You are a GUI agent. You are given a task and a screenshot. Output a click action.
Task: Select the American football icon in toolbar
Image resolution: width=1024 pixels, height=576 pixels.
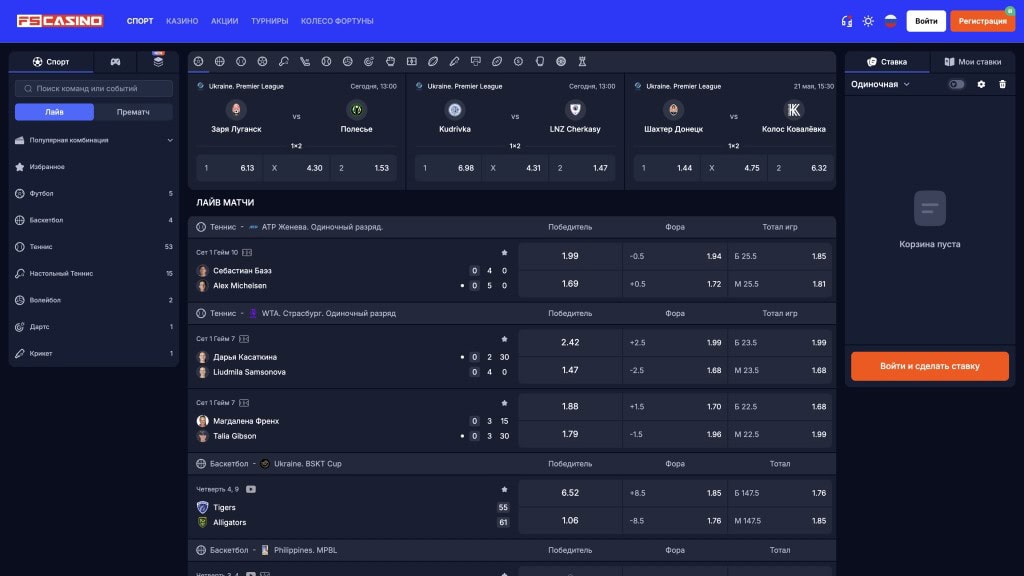tap(497, 61)
